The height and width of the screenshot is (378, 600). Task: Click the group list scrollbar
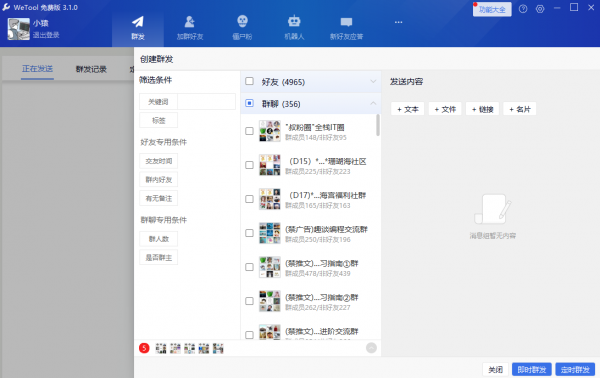click(378, 125)
